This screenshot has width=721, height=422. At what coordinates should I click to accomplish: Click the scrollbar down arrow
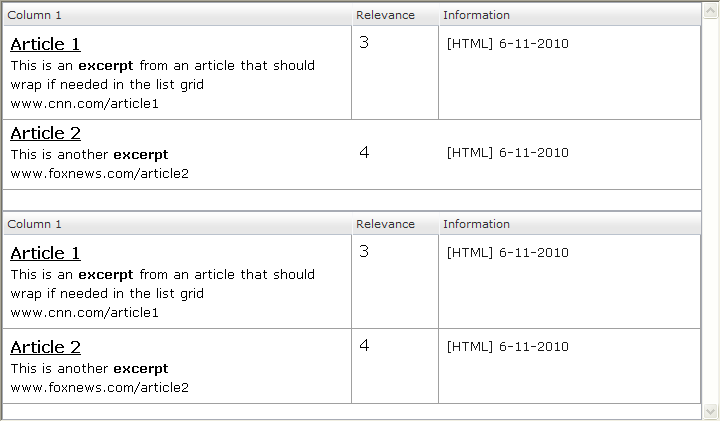(x=710, y=411)
